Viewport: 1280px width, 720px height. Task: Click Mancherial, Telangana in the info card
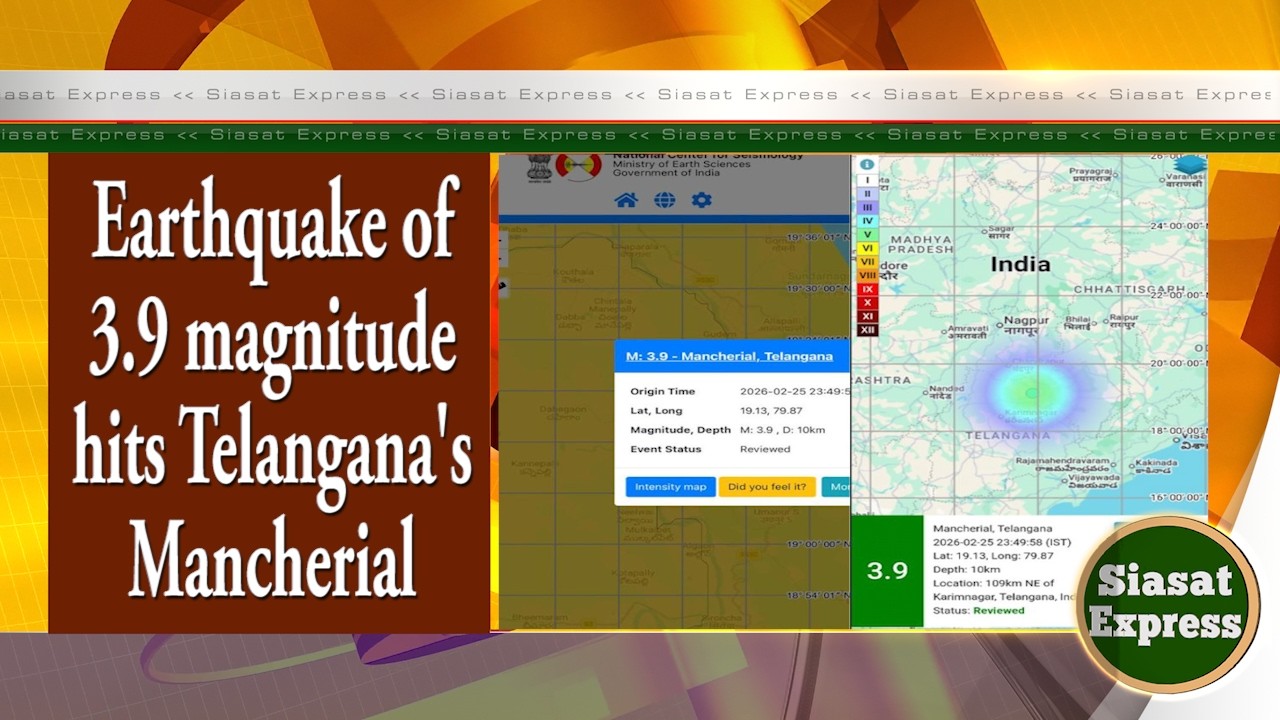pyautogui.click(x=992, y=528)
